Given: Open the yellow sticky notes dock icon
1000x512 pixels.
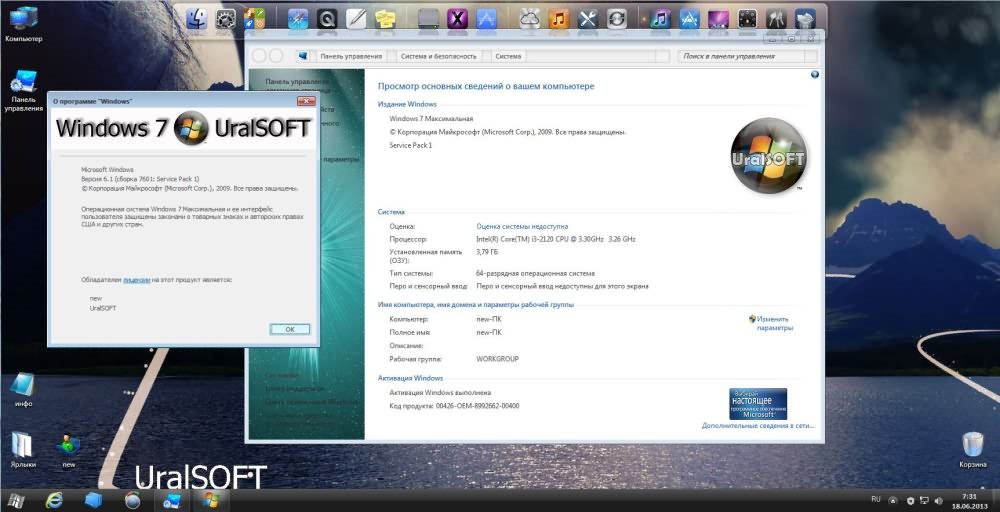Looking at the screenshot, I should tap(384, 18).
